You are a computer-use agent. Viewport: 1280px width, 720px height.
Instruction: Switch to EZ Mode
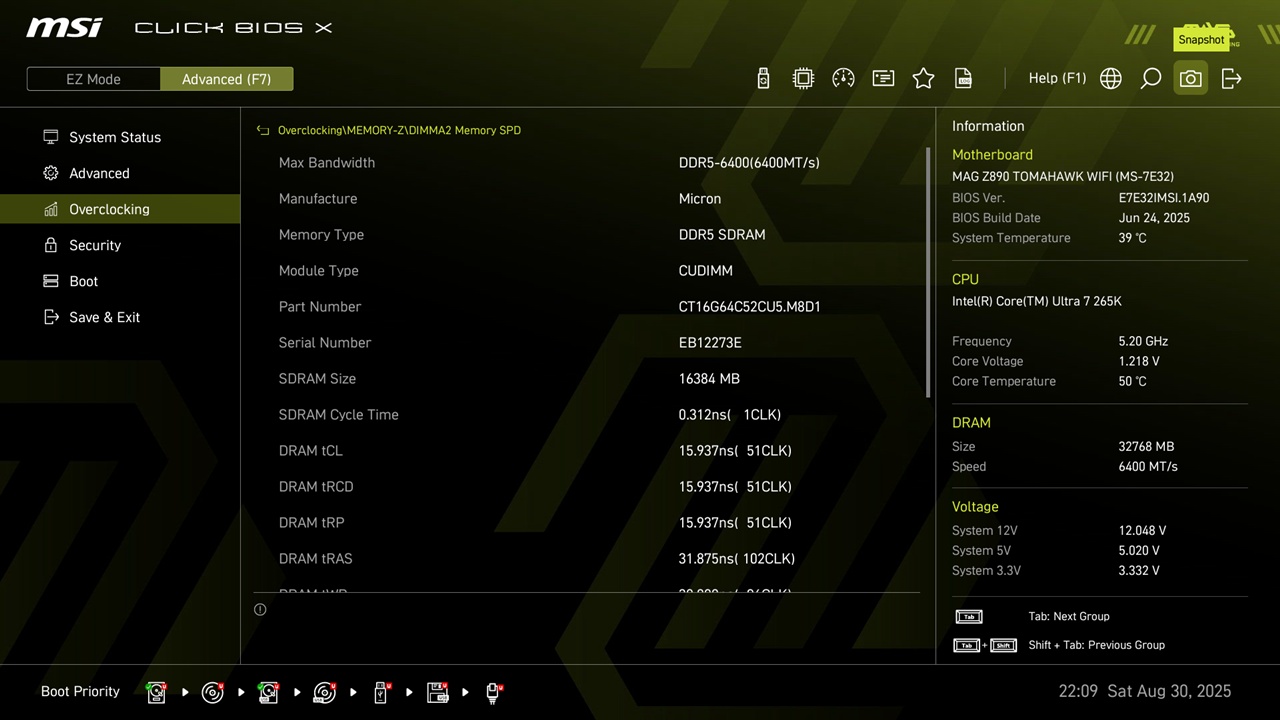pyautogui.click(x=93, y=79)
